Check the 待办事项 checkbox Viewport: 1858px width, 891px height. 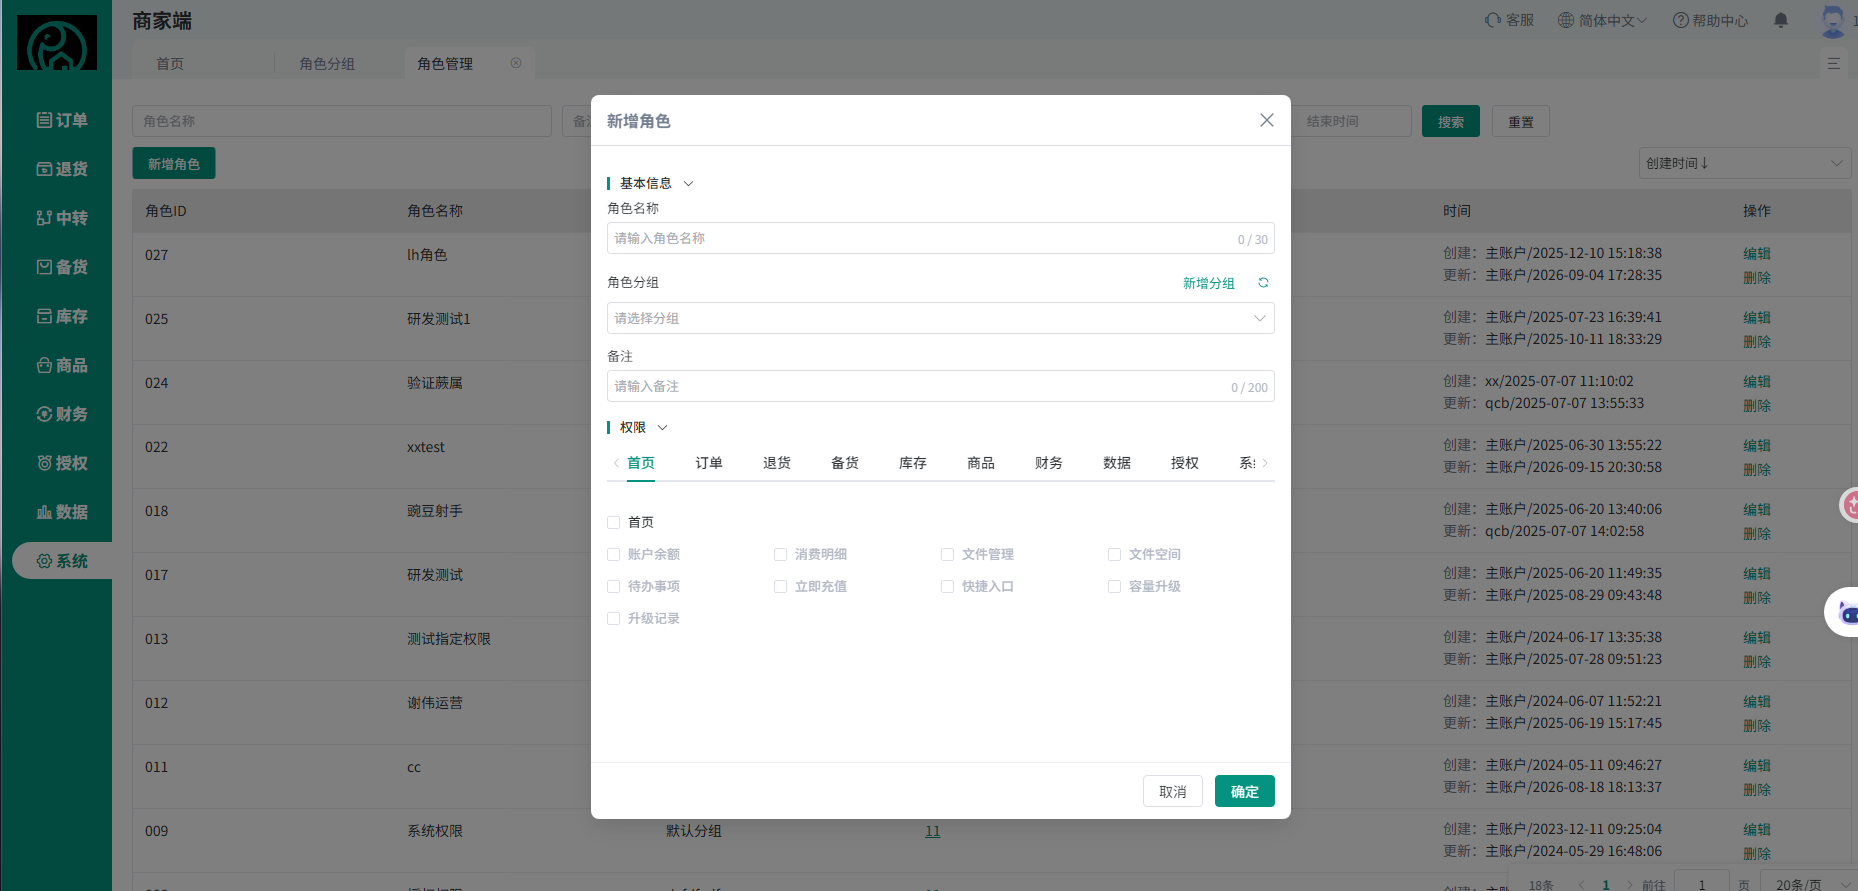point(613,586)
